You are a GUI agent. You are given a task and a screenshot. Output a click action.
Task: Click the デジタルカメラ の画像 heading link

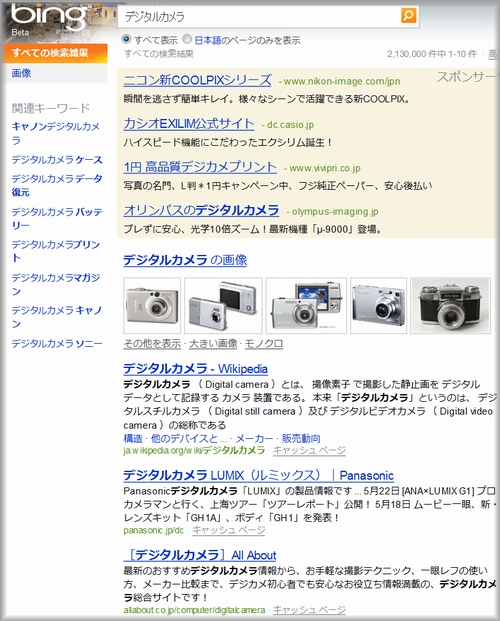[x=185, y=260]
